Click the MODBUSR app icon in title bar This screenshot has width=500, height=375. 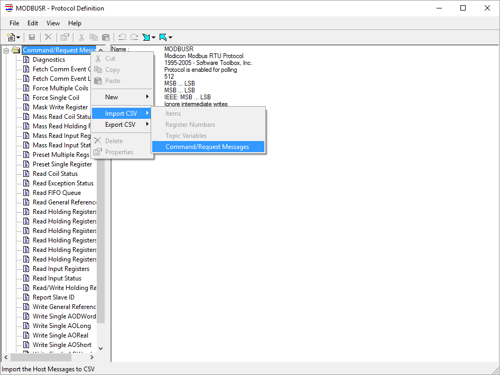9,8
